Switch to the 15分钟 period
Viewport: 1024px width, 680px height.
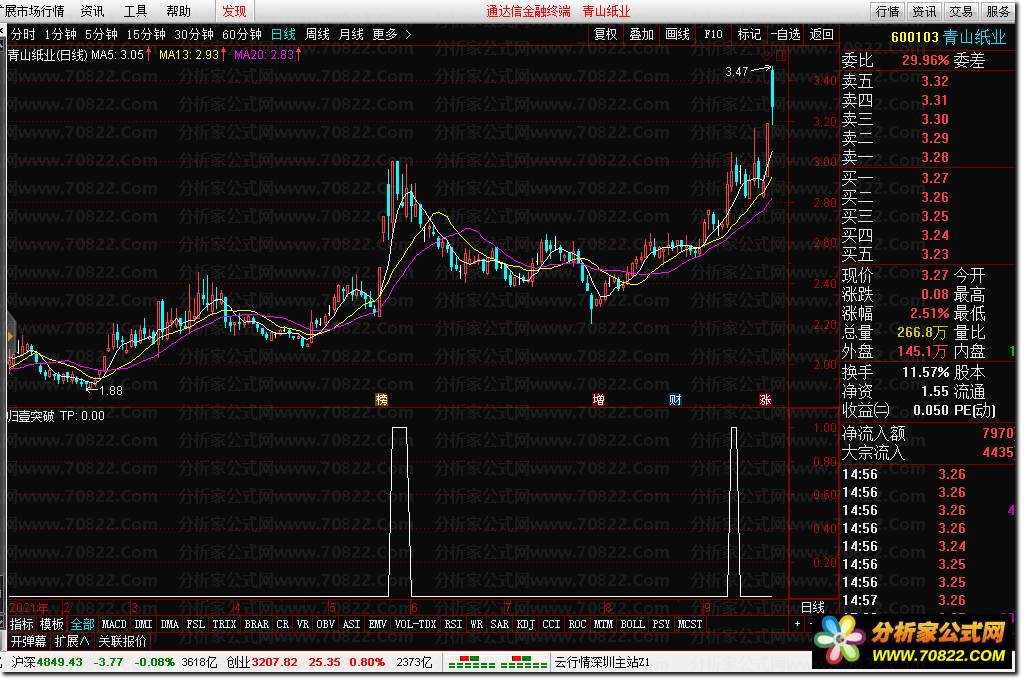point(146,35)
